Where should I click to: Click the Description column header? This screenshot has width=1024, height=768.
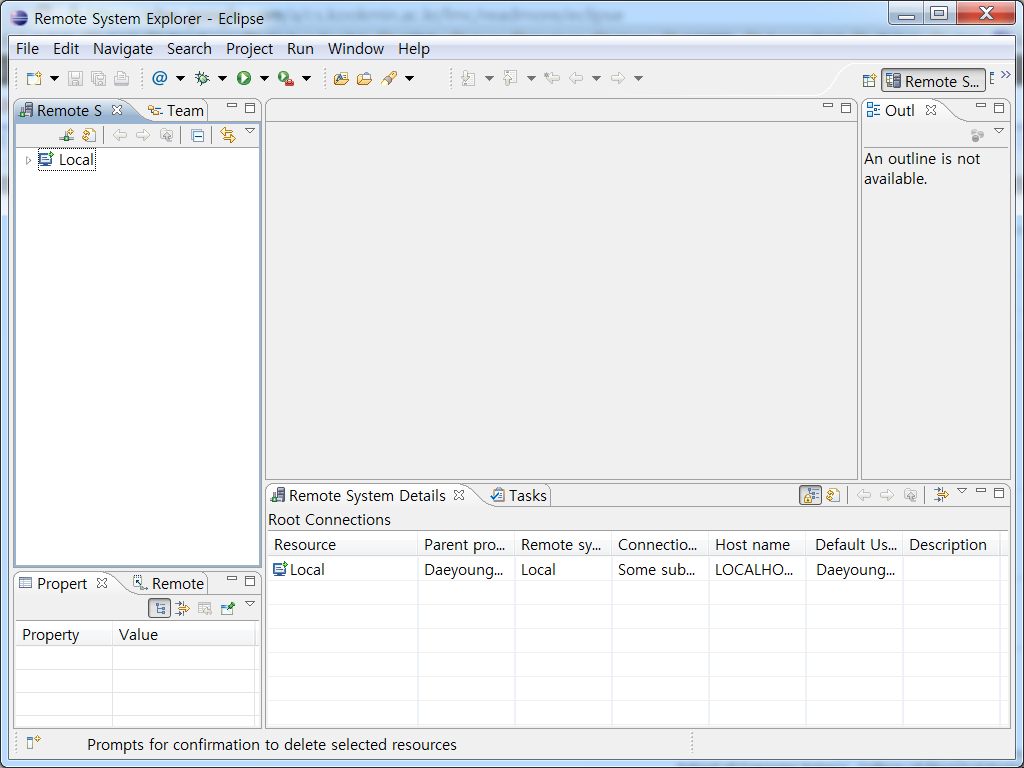(x=951, y=545)
